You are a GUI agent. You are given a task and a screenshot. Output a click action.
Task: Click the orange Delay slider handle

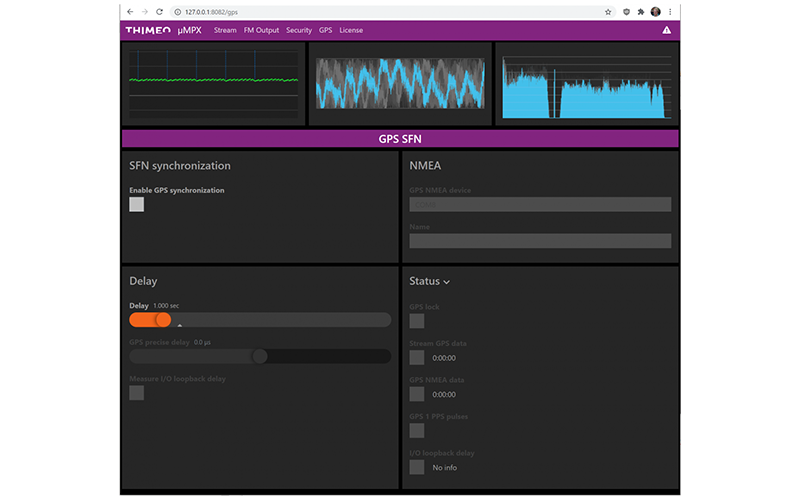[x=163, y=320]
